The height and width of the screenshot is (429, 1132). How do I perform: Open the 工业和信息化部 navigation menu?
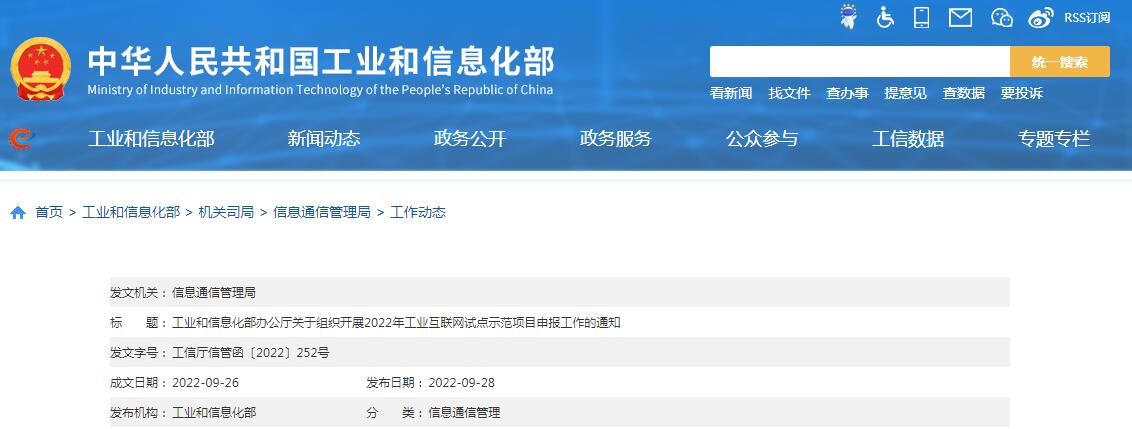pos(151,139)
